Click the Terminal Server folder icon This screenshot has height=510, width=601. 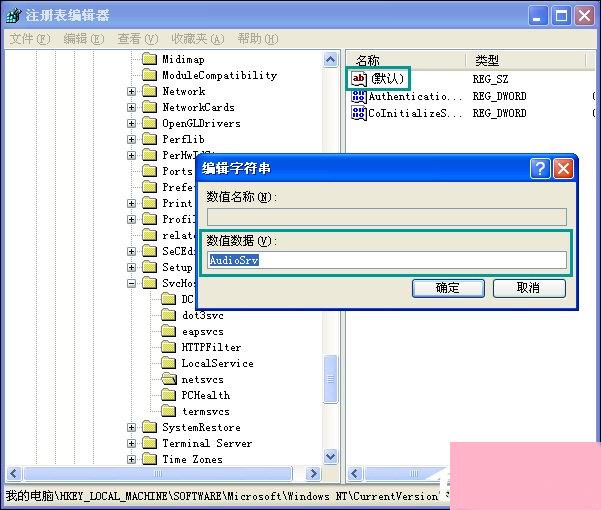coord(149,443)
